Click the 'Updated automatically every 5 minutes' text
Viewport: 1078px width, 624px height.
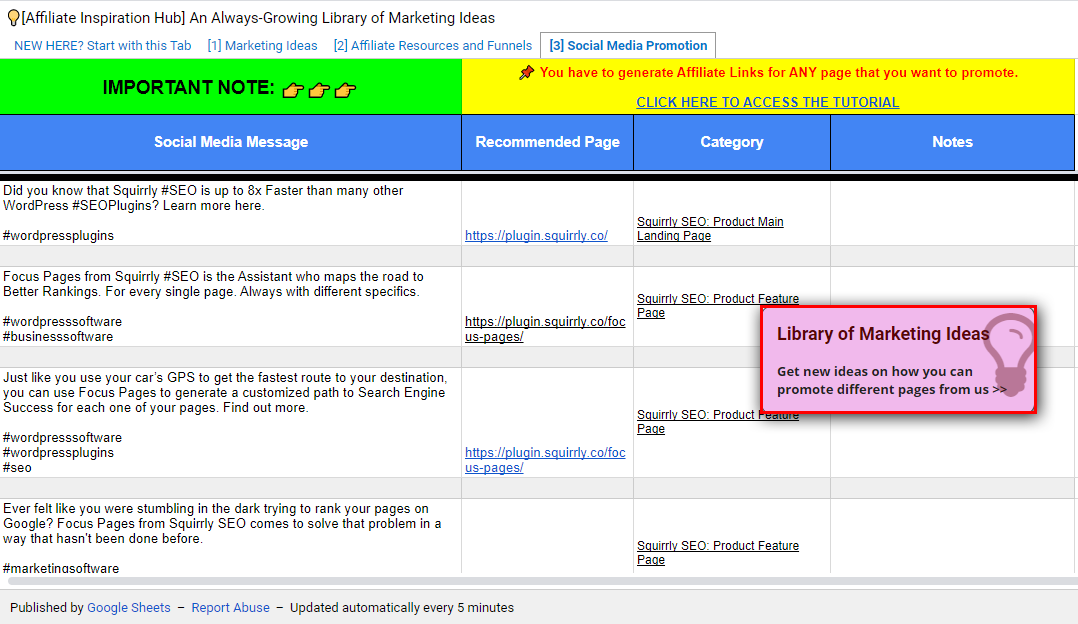[402, 608]
